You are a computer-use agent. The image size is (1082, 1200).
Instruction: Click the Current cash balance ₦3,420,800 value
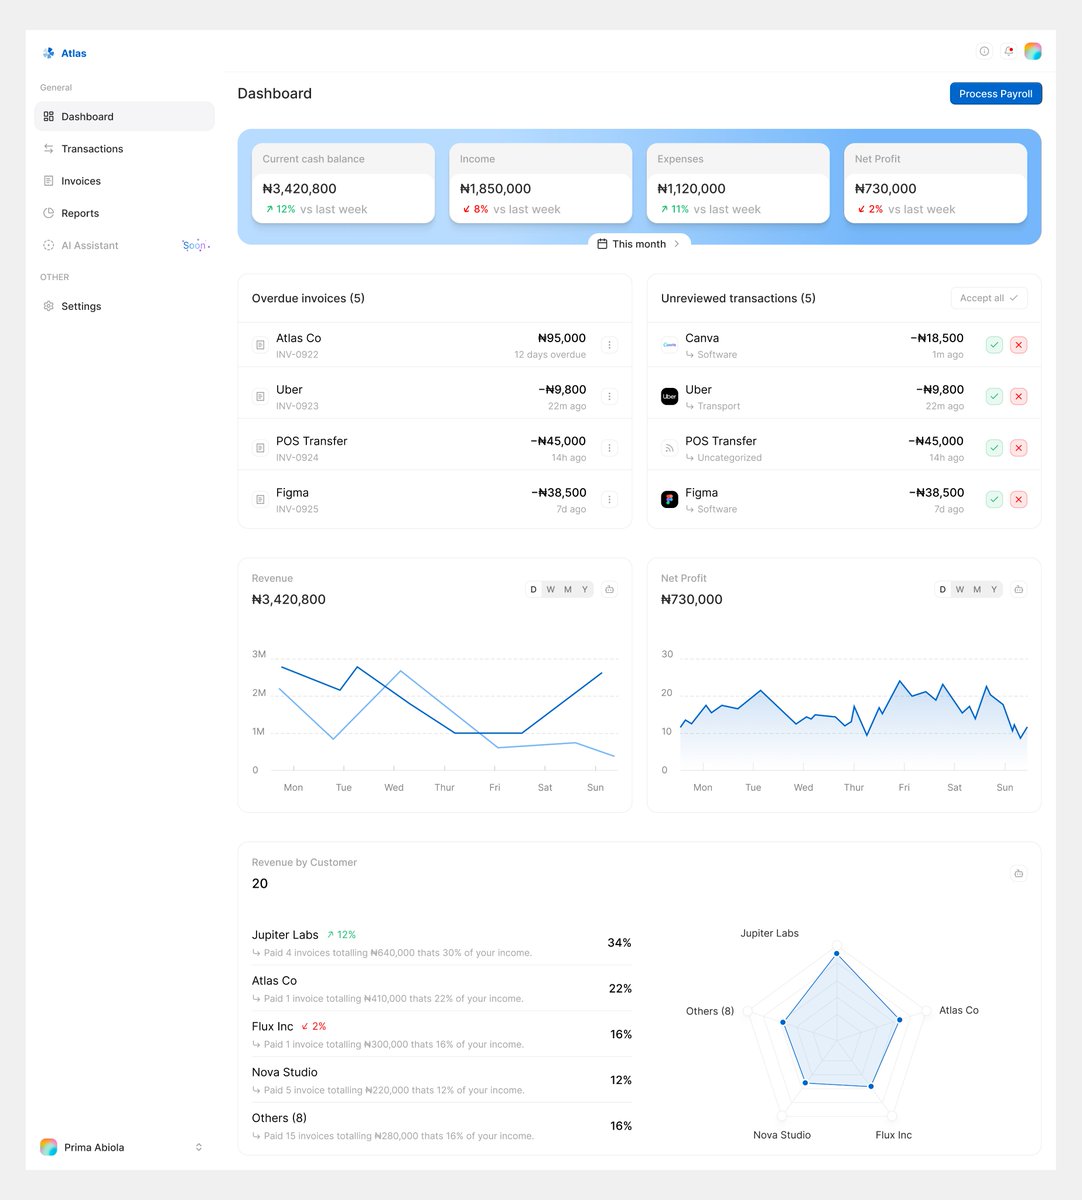coord(299,188)
